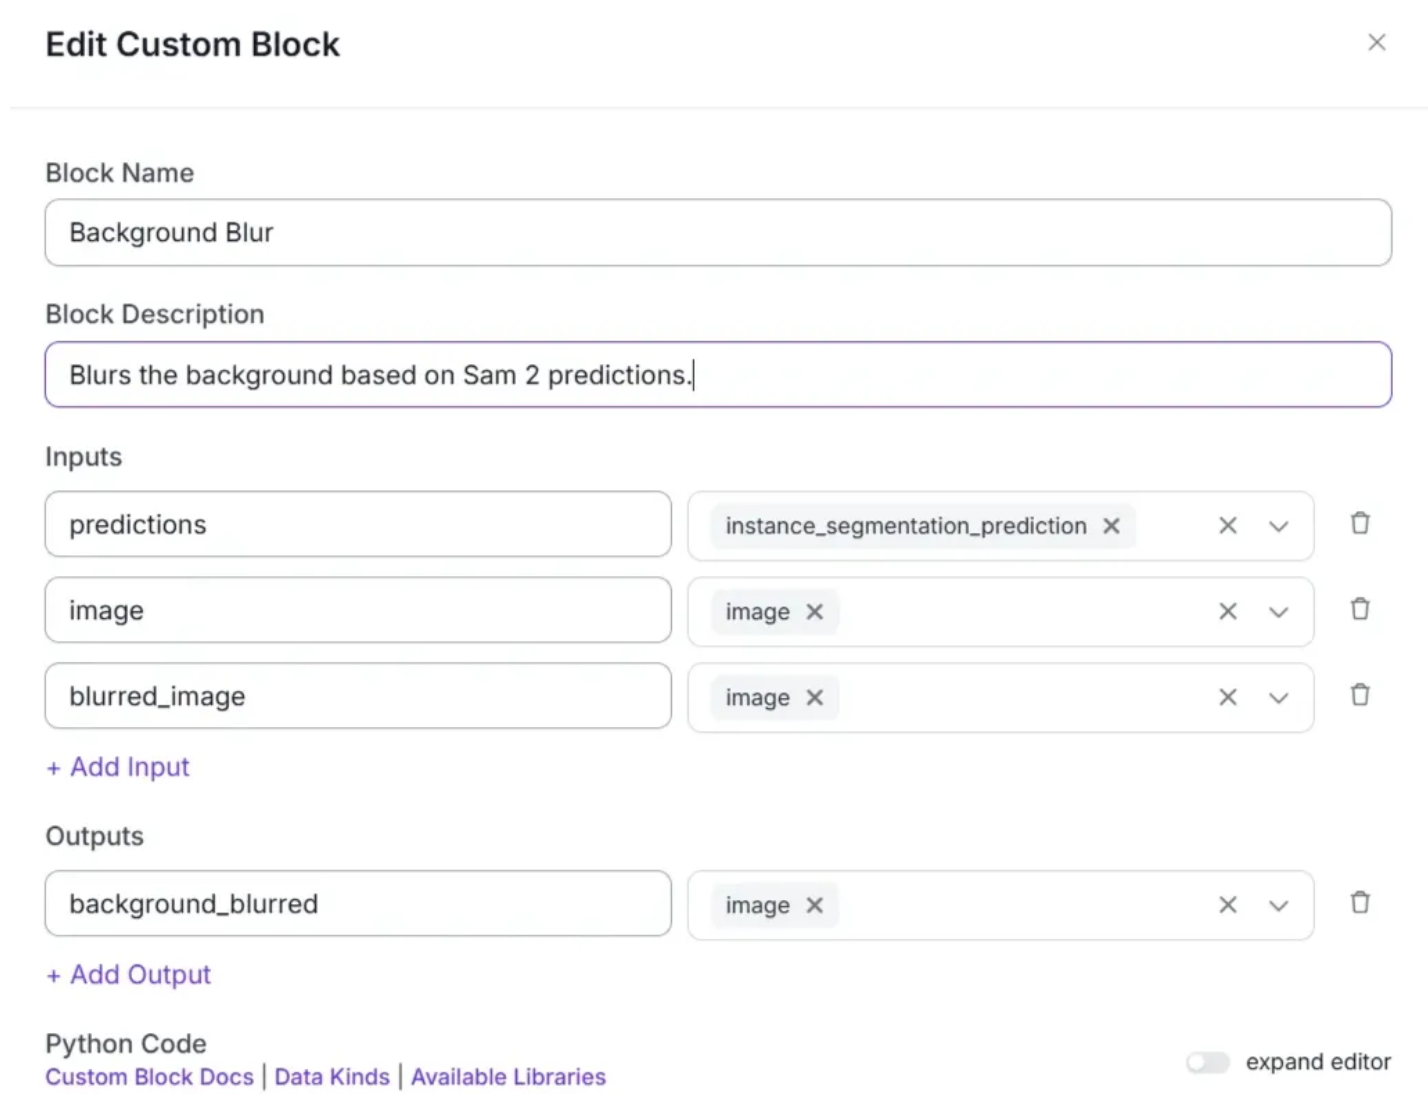1428x1094 pixels.
Task: Close the Edit Custom Block dialog
Action: pyautogui.click(x=1377, y=42)
